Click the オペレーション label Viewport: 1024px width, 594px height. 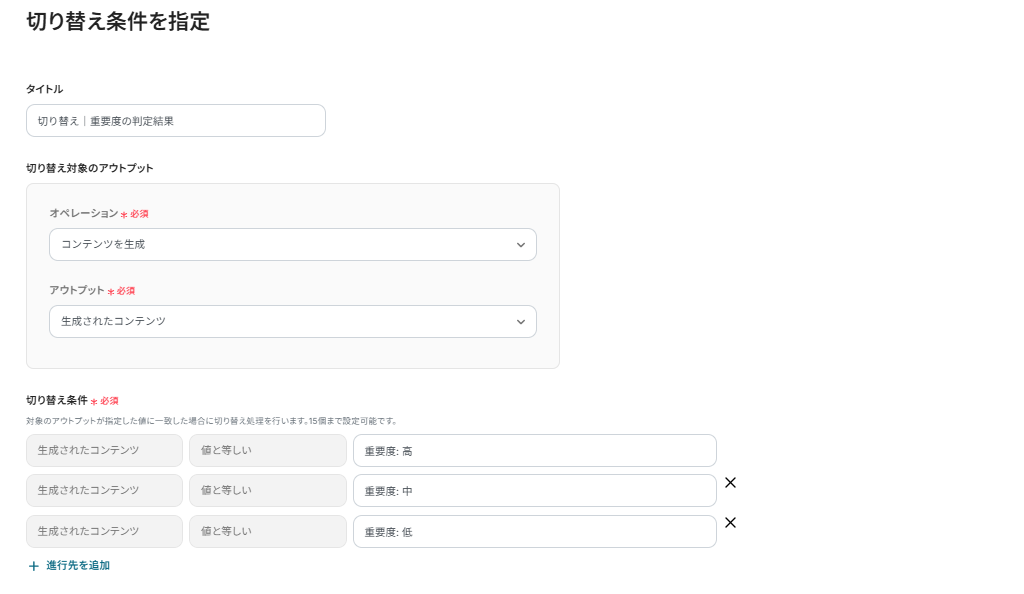click(x=84, y=213)
